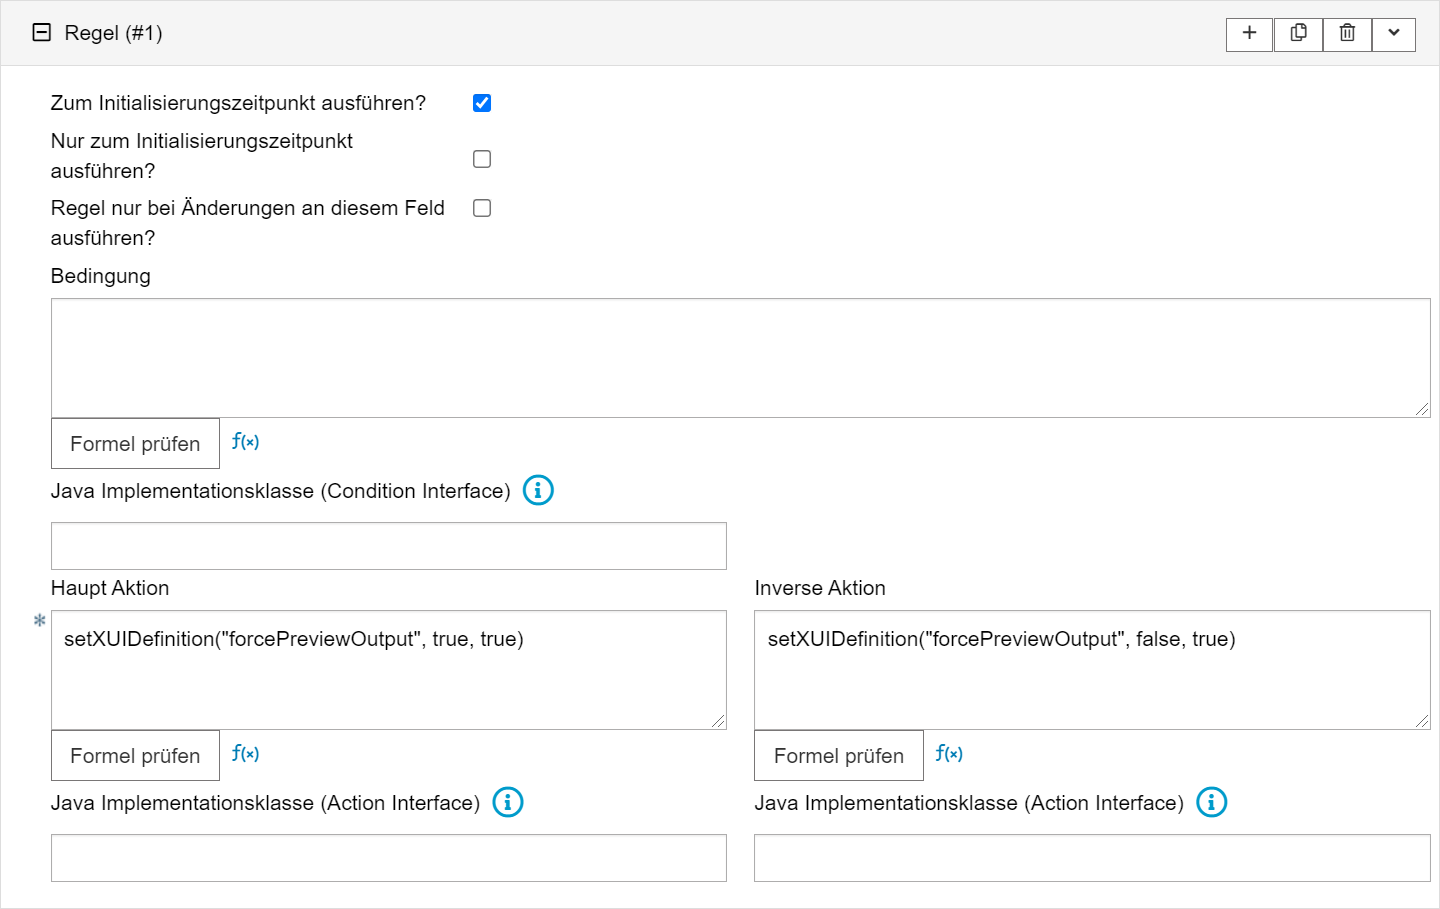This screenshot has width=1440, height=909.
Task: Uncheck 'Zum Initialisierungszeitpunkt ausführen?' checkbox
Action: [x=482, y=103]
